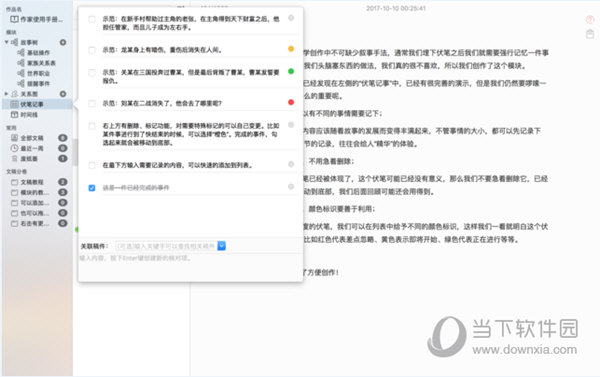600x377 pixels.
Task: Check the 关某在三国投奔过曹某 note checkbox
Action: [92, 72]
